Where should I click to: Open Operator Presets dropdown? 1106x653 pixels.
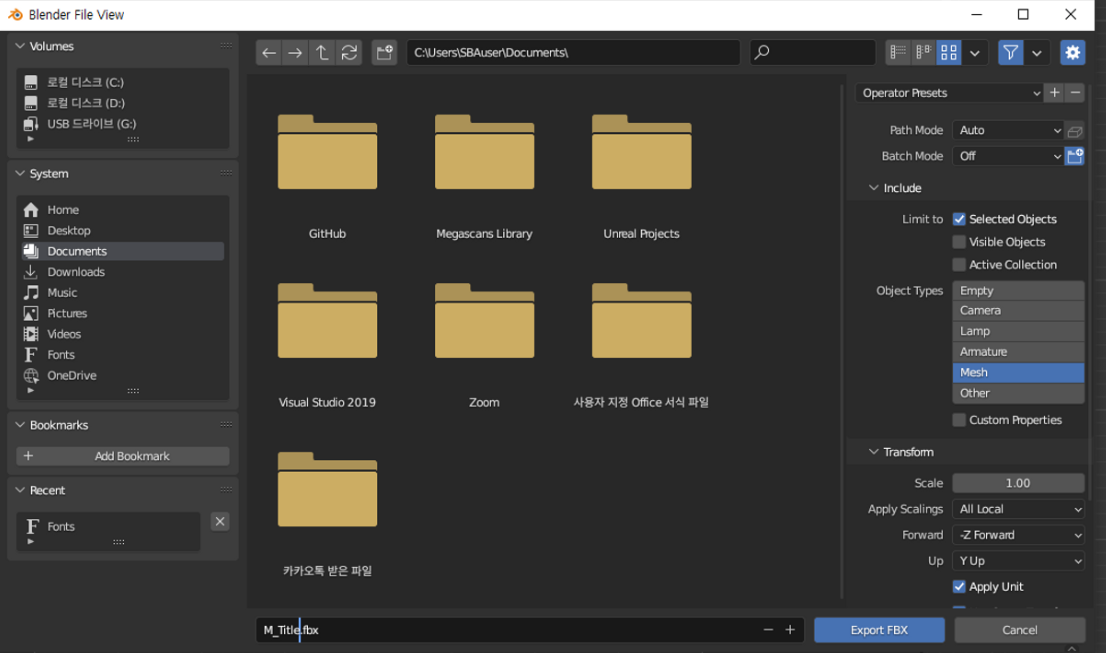pos(949,93)
